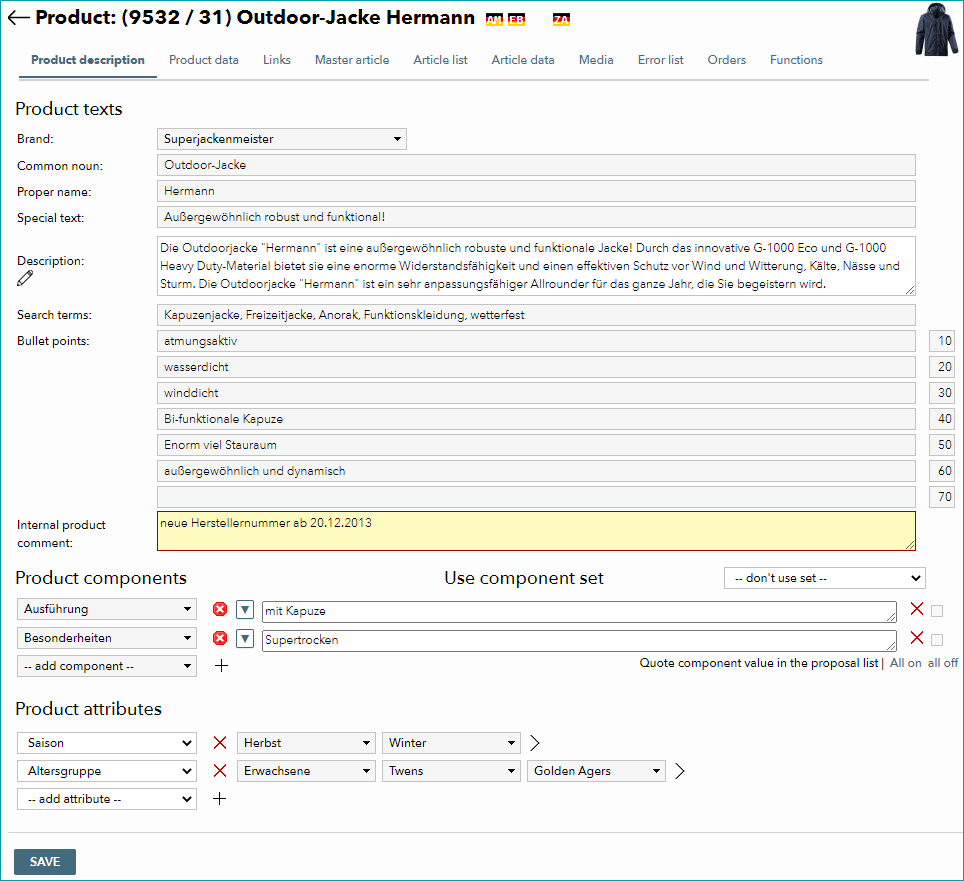Open the Saison attribute dropdown

tap(107, 743)
